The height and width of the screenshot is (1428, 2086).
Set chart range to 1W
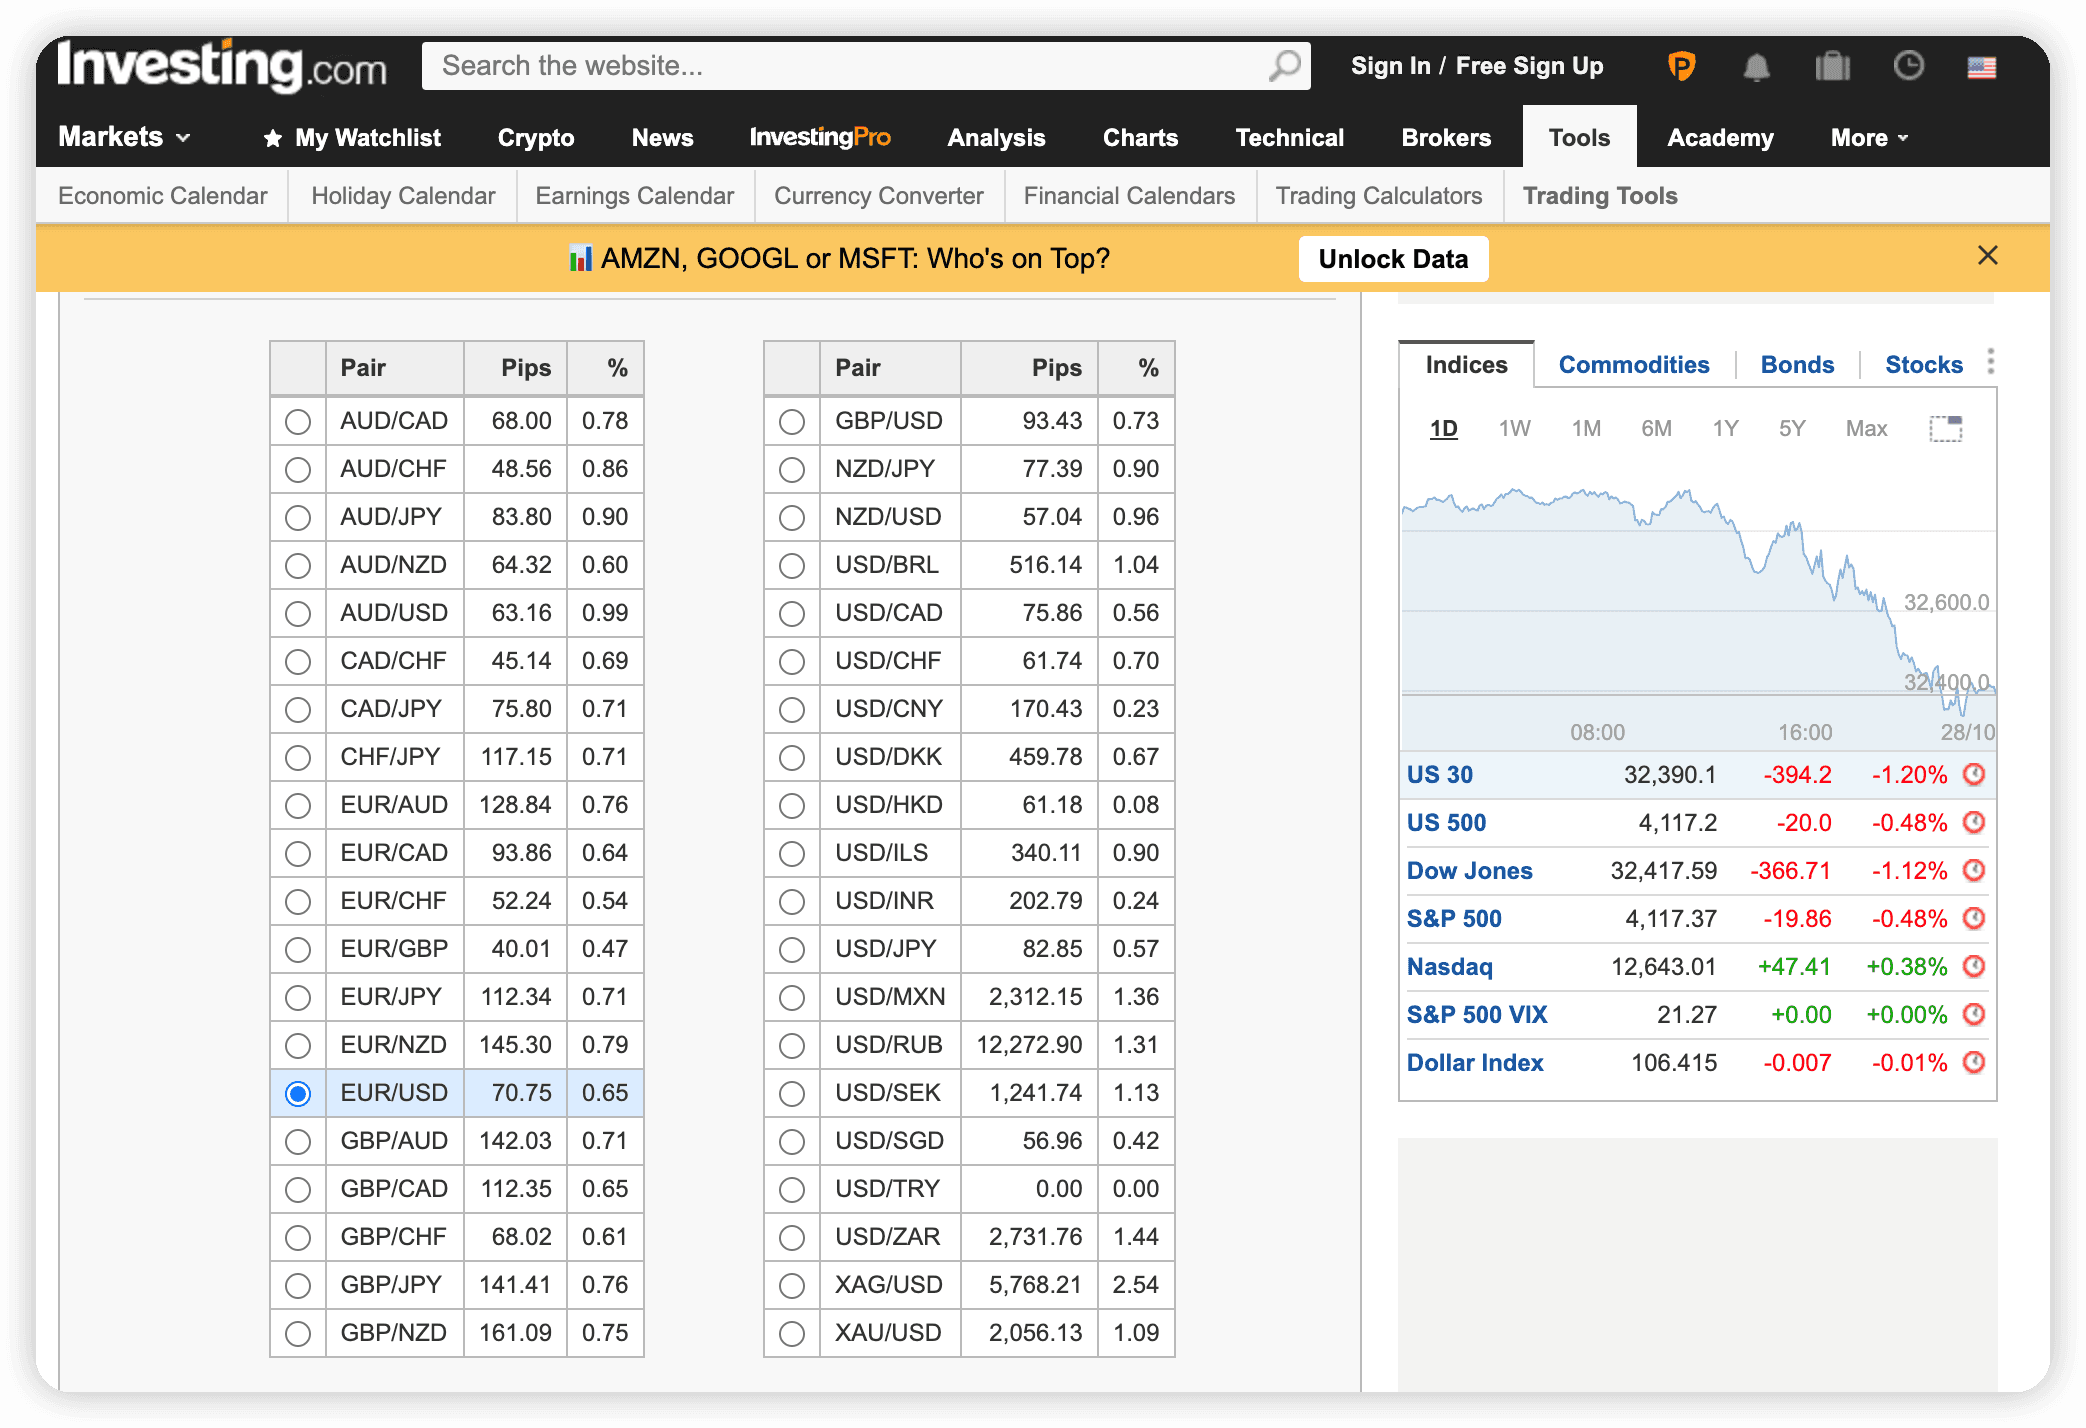tap(1514, 429)
